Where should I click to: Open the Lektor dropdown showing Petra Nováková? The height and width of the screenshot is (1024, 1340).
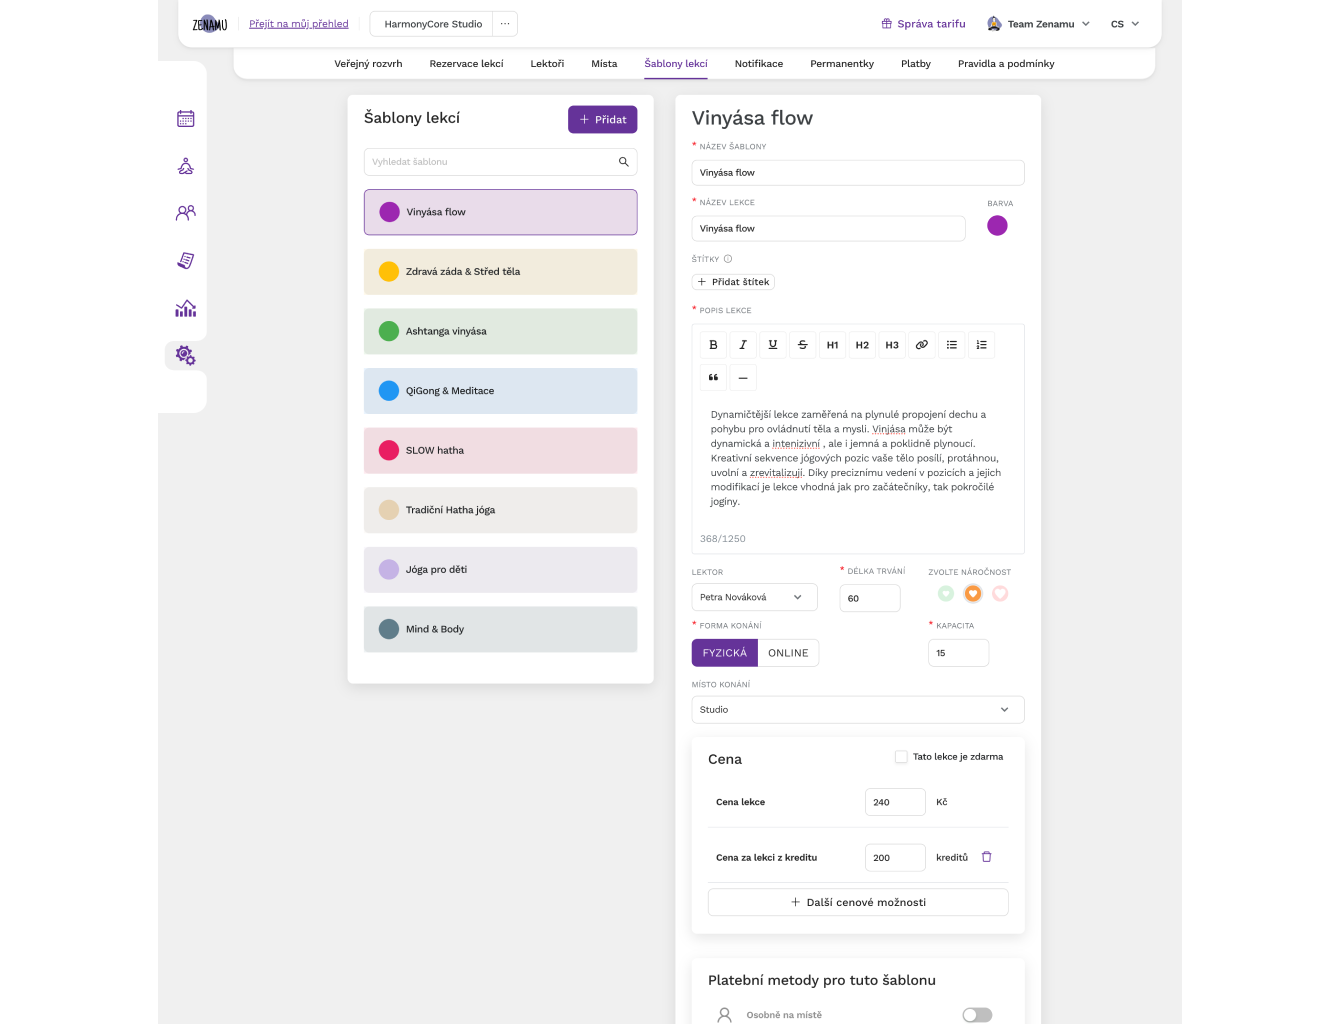tap(755, 597)
